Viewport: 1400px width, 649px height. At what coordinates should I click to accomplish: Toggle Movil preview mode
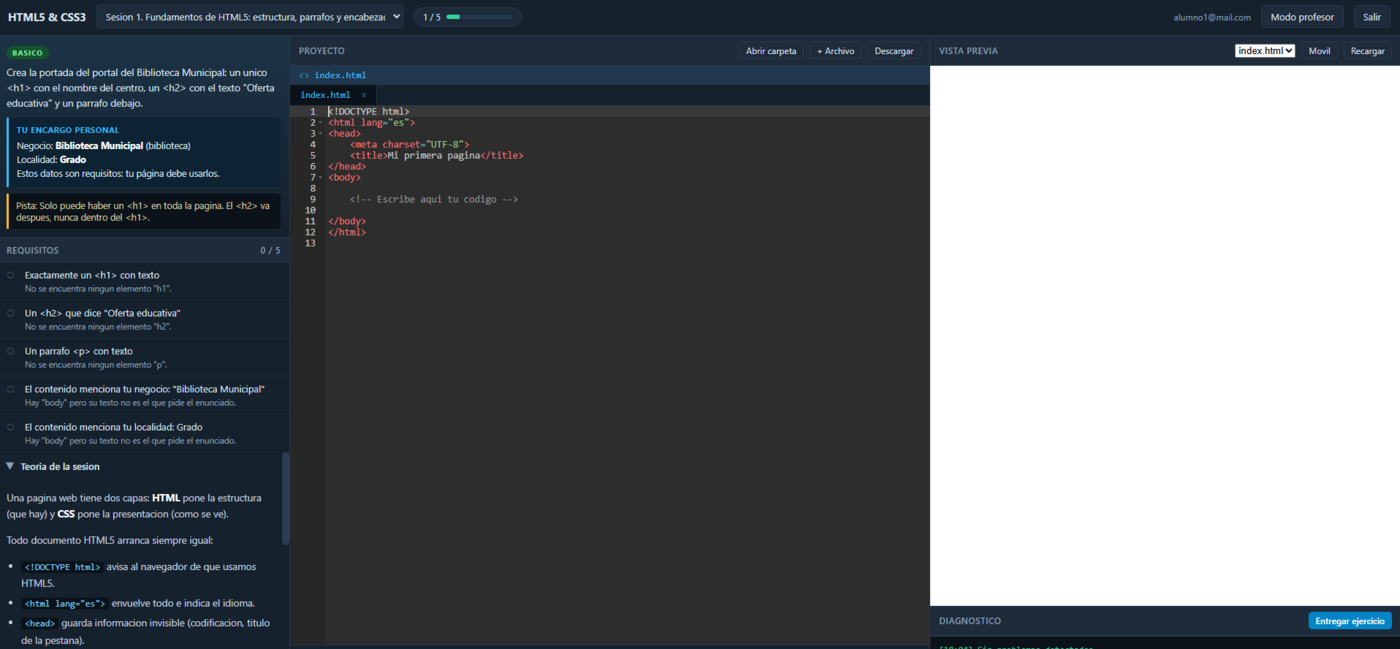(x=1319, y=51)
